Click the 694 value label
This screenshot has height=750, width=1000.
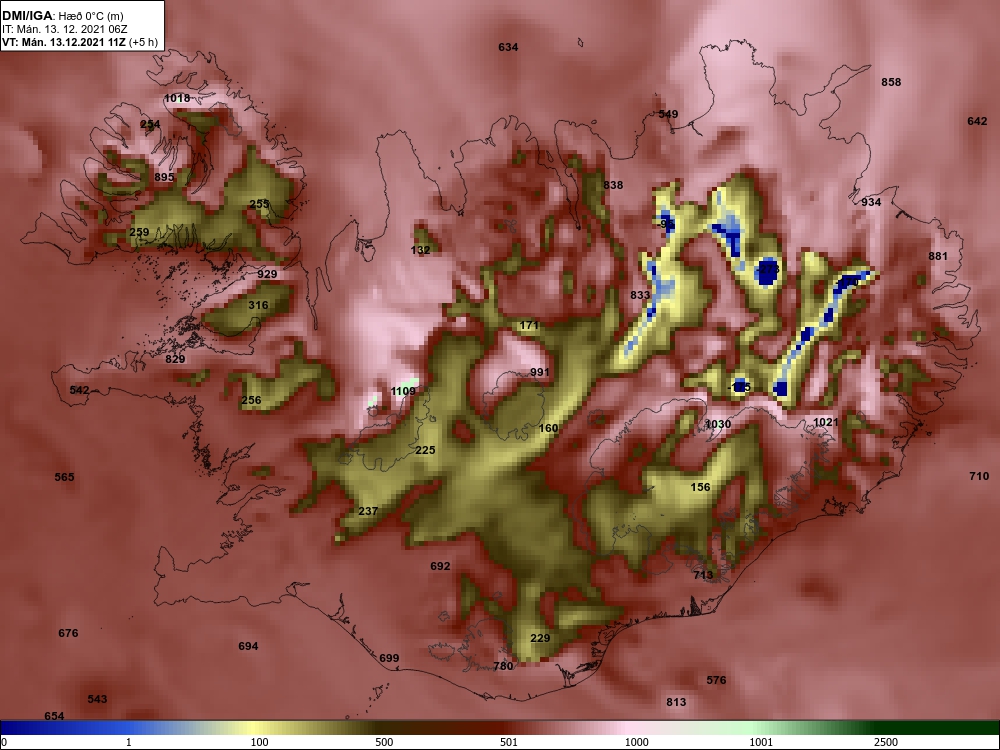click(x=248, y=646)
